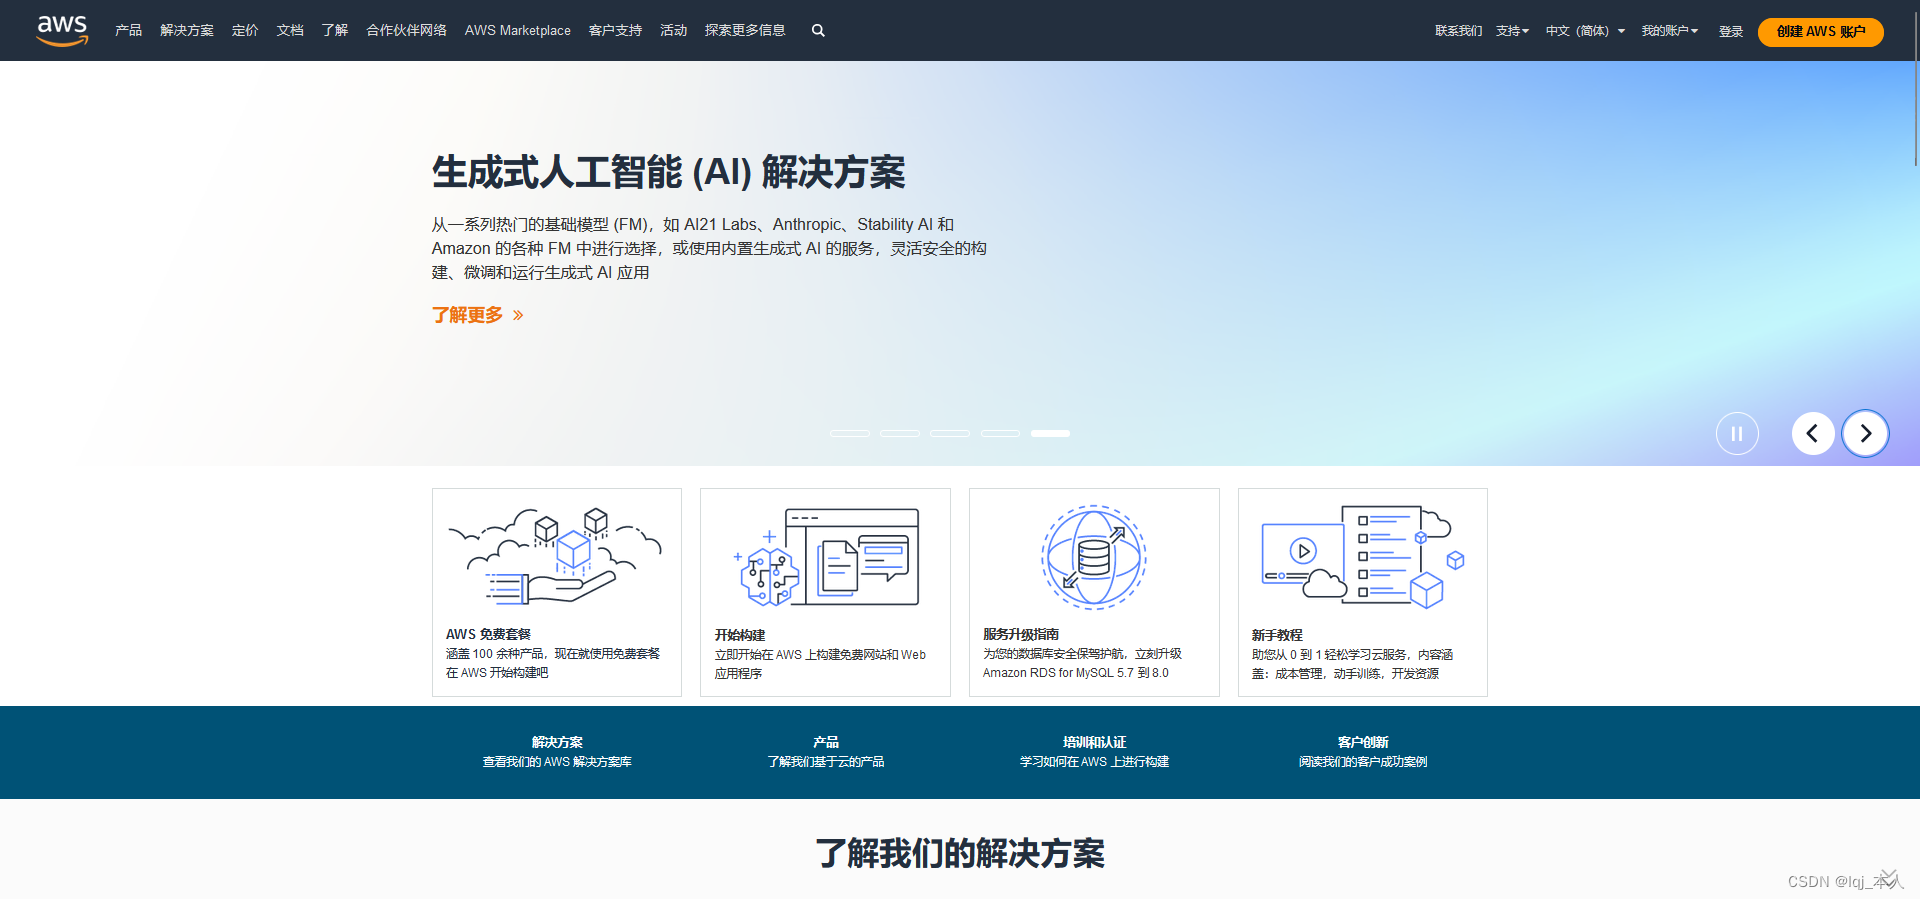The image size is (1920, 899).
Task: Click the AWS 免费套餐 card illustration
Action: pos(556,556)
